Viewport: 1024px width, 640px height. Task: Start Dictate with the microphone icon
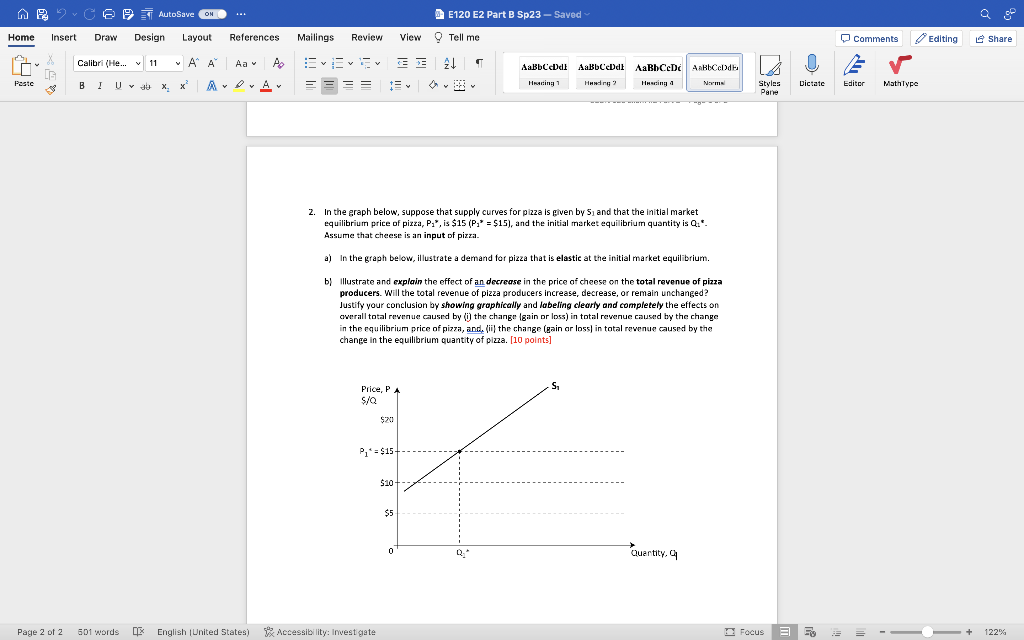click(x=812, y=71)
